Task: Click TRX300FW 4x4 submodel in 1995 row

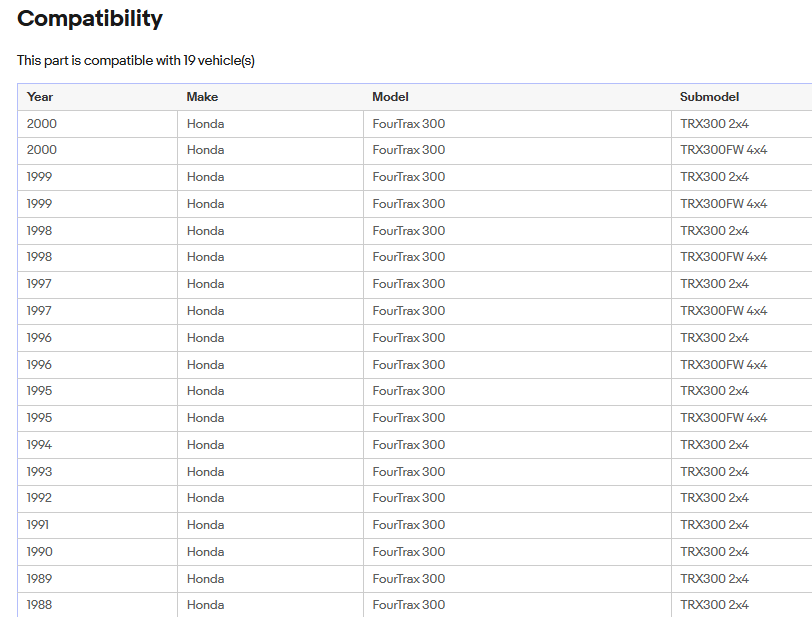Action: coord(723,418)
